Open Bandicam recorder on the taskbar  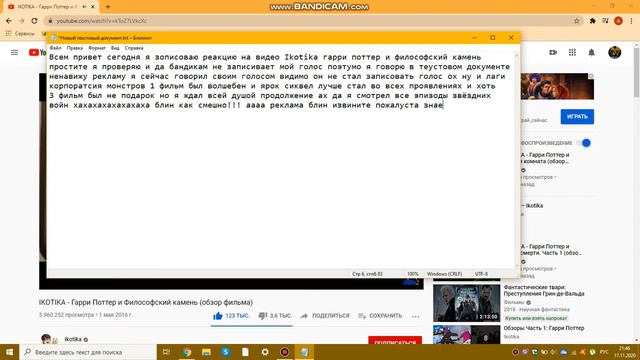[284, 352]
